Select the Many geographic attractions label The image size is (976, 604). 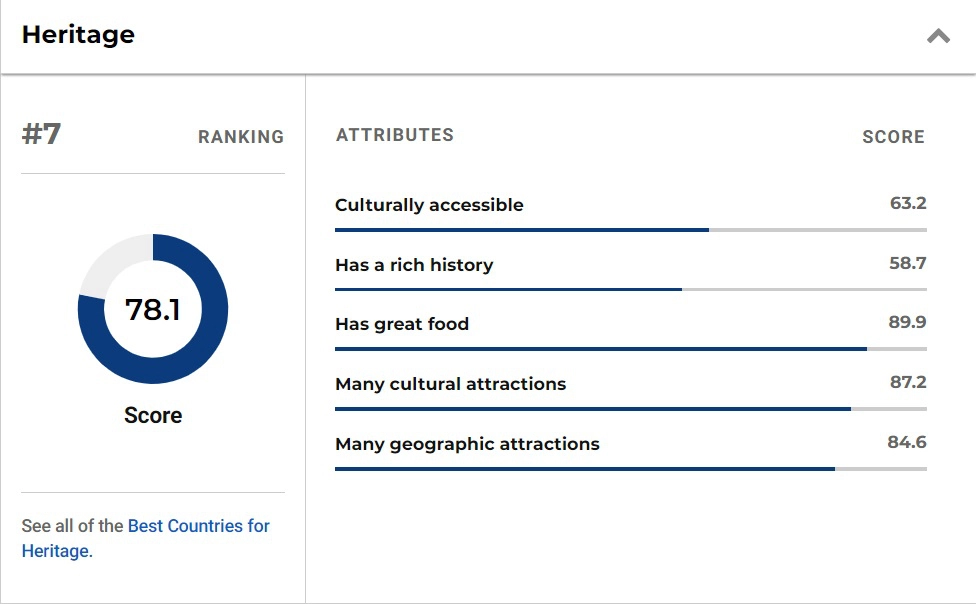(x=467, y=444)
